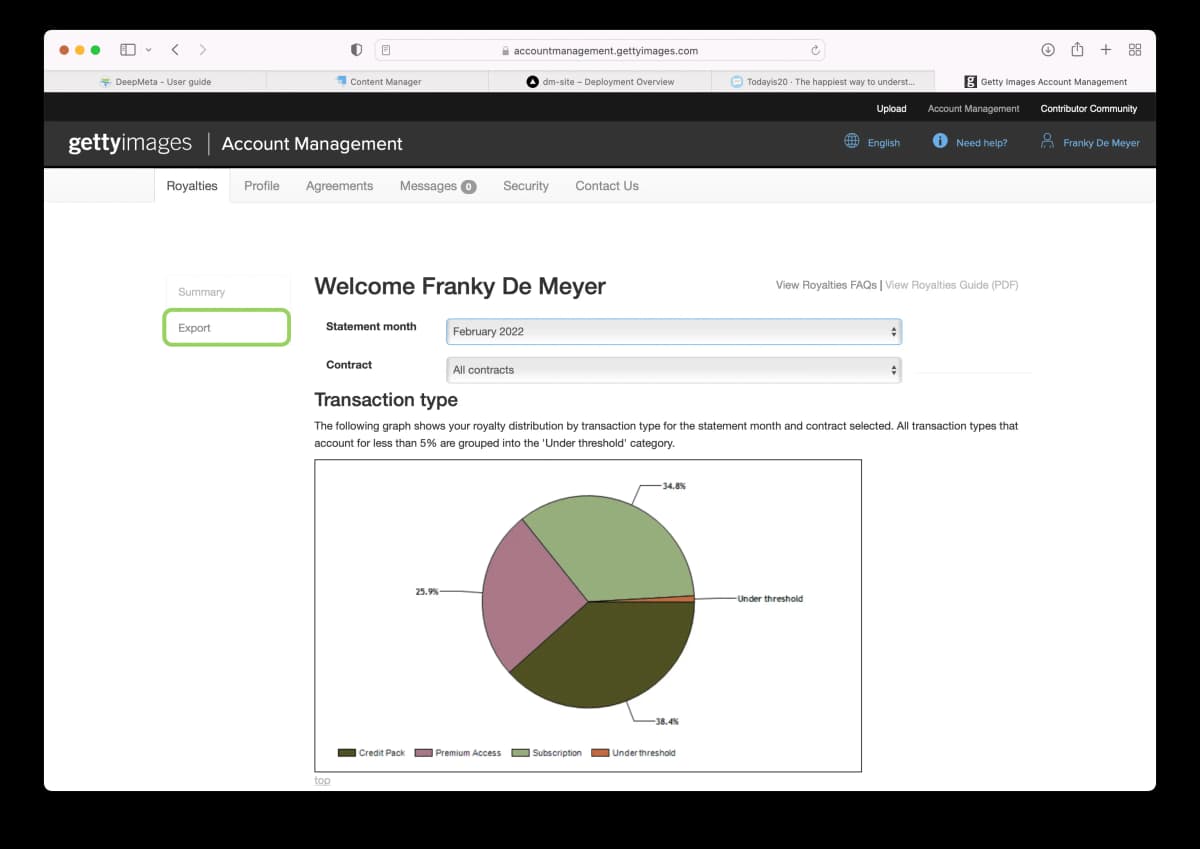Screen dimensions: 1200x849
Task: Click the DeepMeta tab favicon
Action: [105, 82]
